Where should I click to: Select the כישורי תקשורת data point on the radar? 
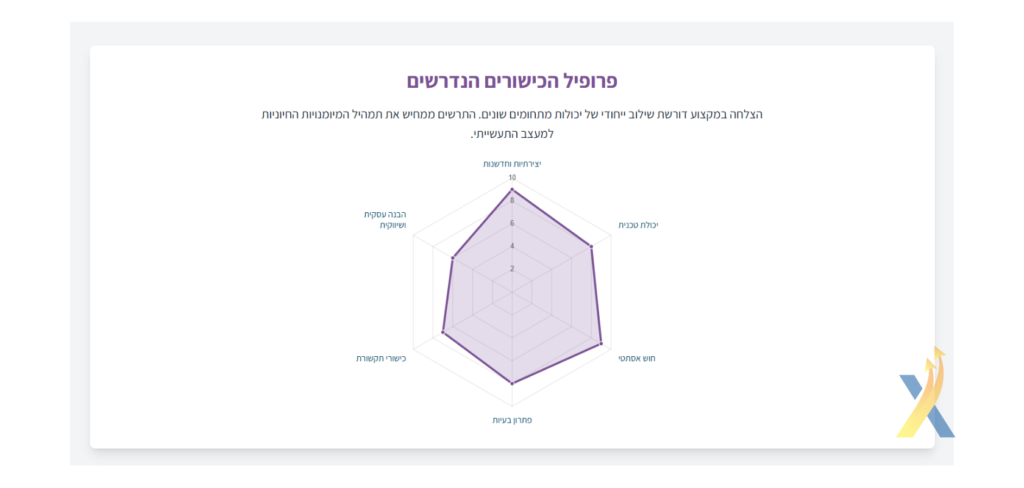(x=443, y=333)
